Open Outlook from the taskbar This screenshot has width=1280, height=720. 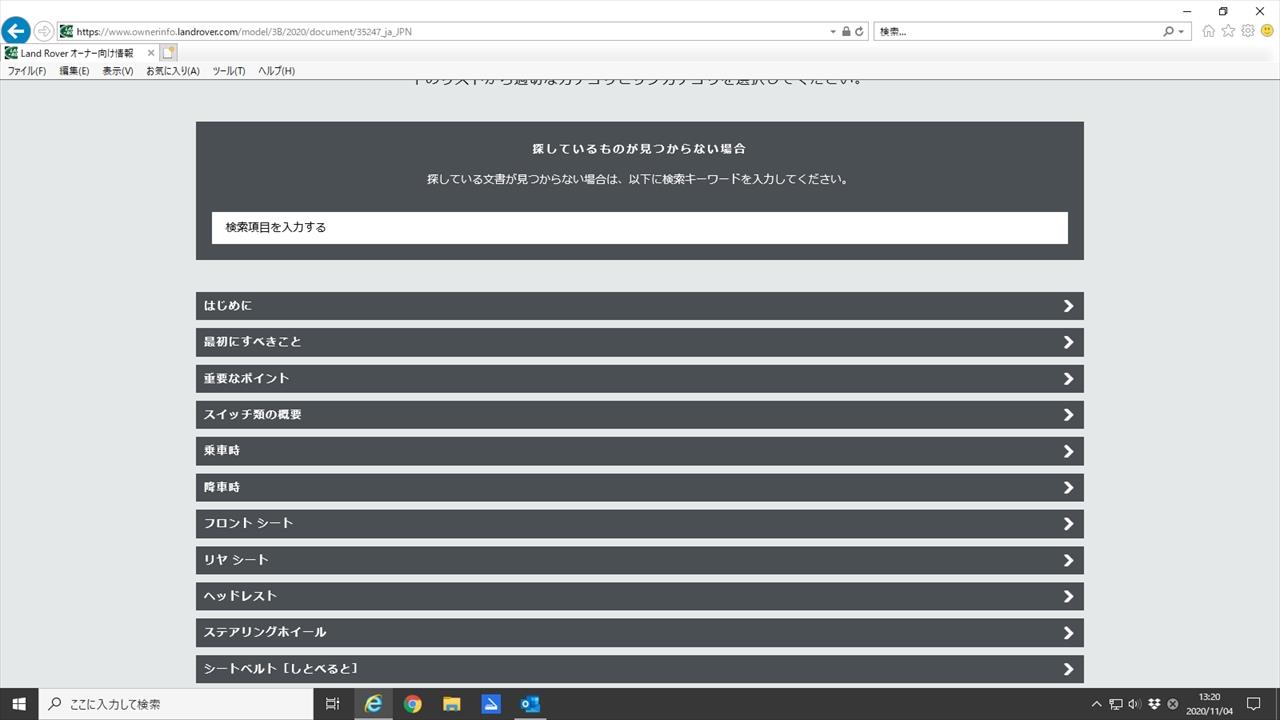click(x=530, y=704)
